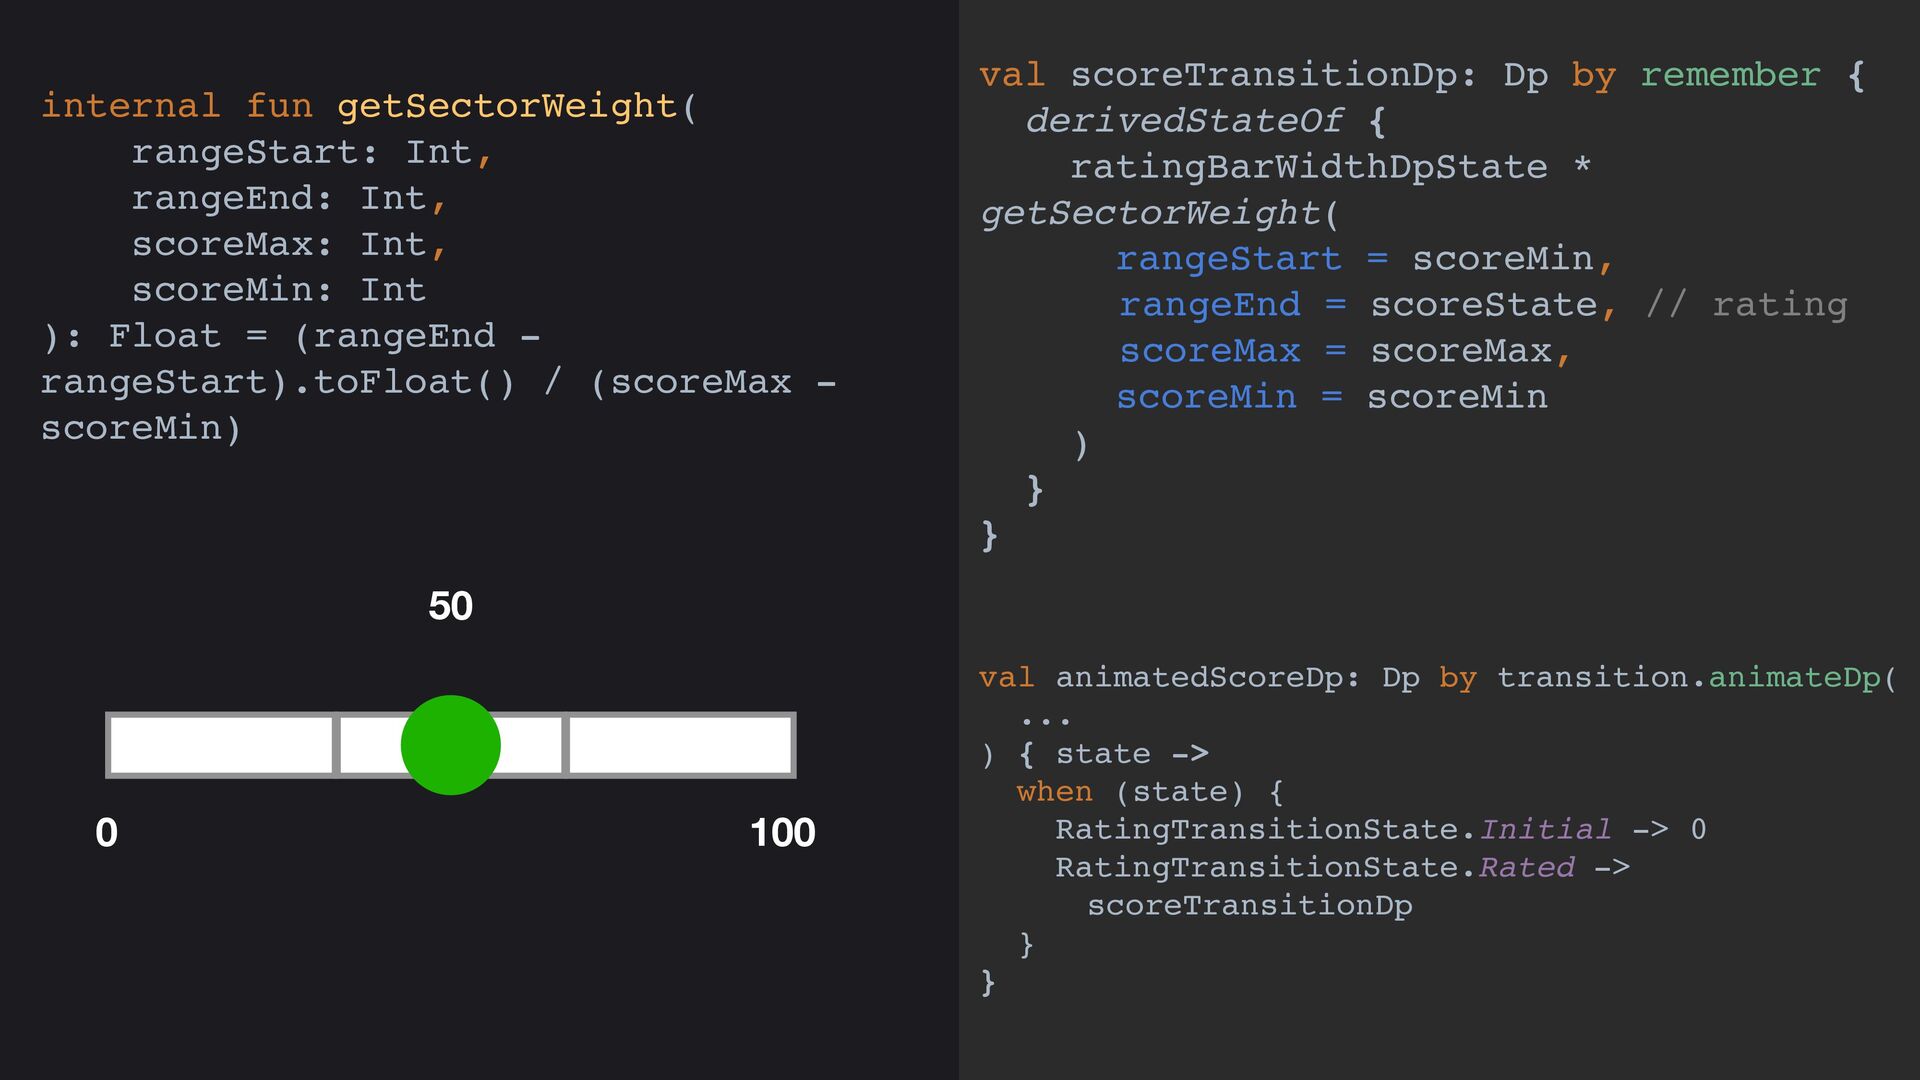This screenshot has height=1080, width=1920.
Task: Click the "when" keyword in the code
Action: 1054,792
